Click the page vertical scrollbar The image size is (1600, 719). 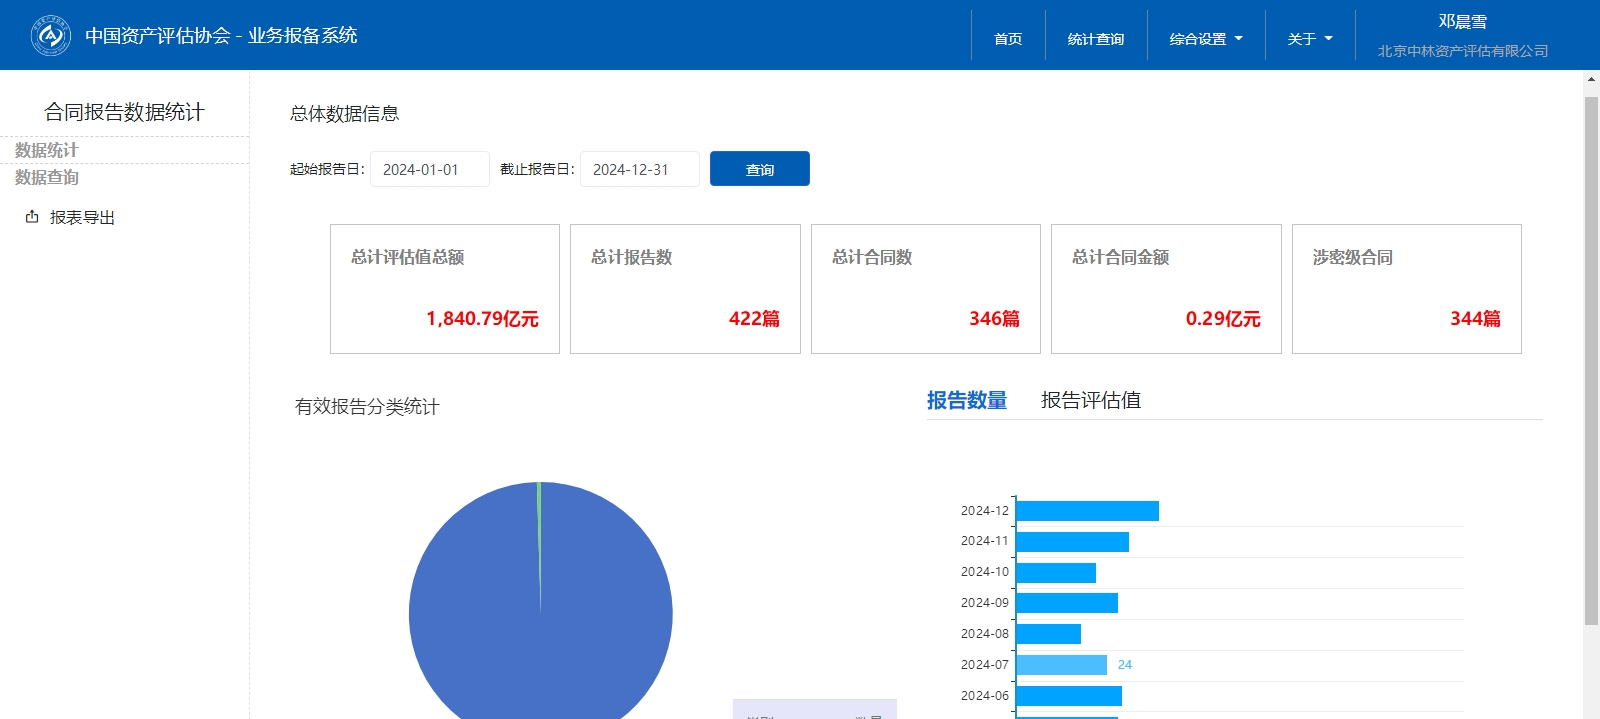point(1591,360)
